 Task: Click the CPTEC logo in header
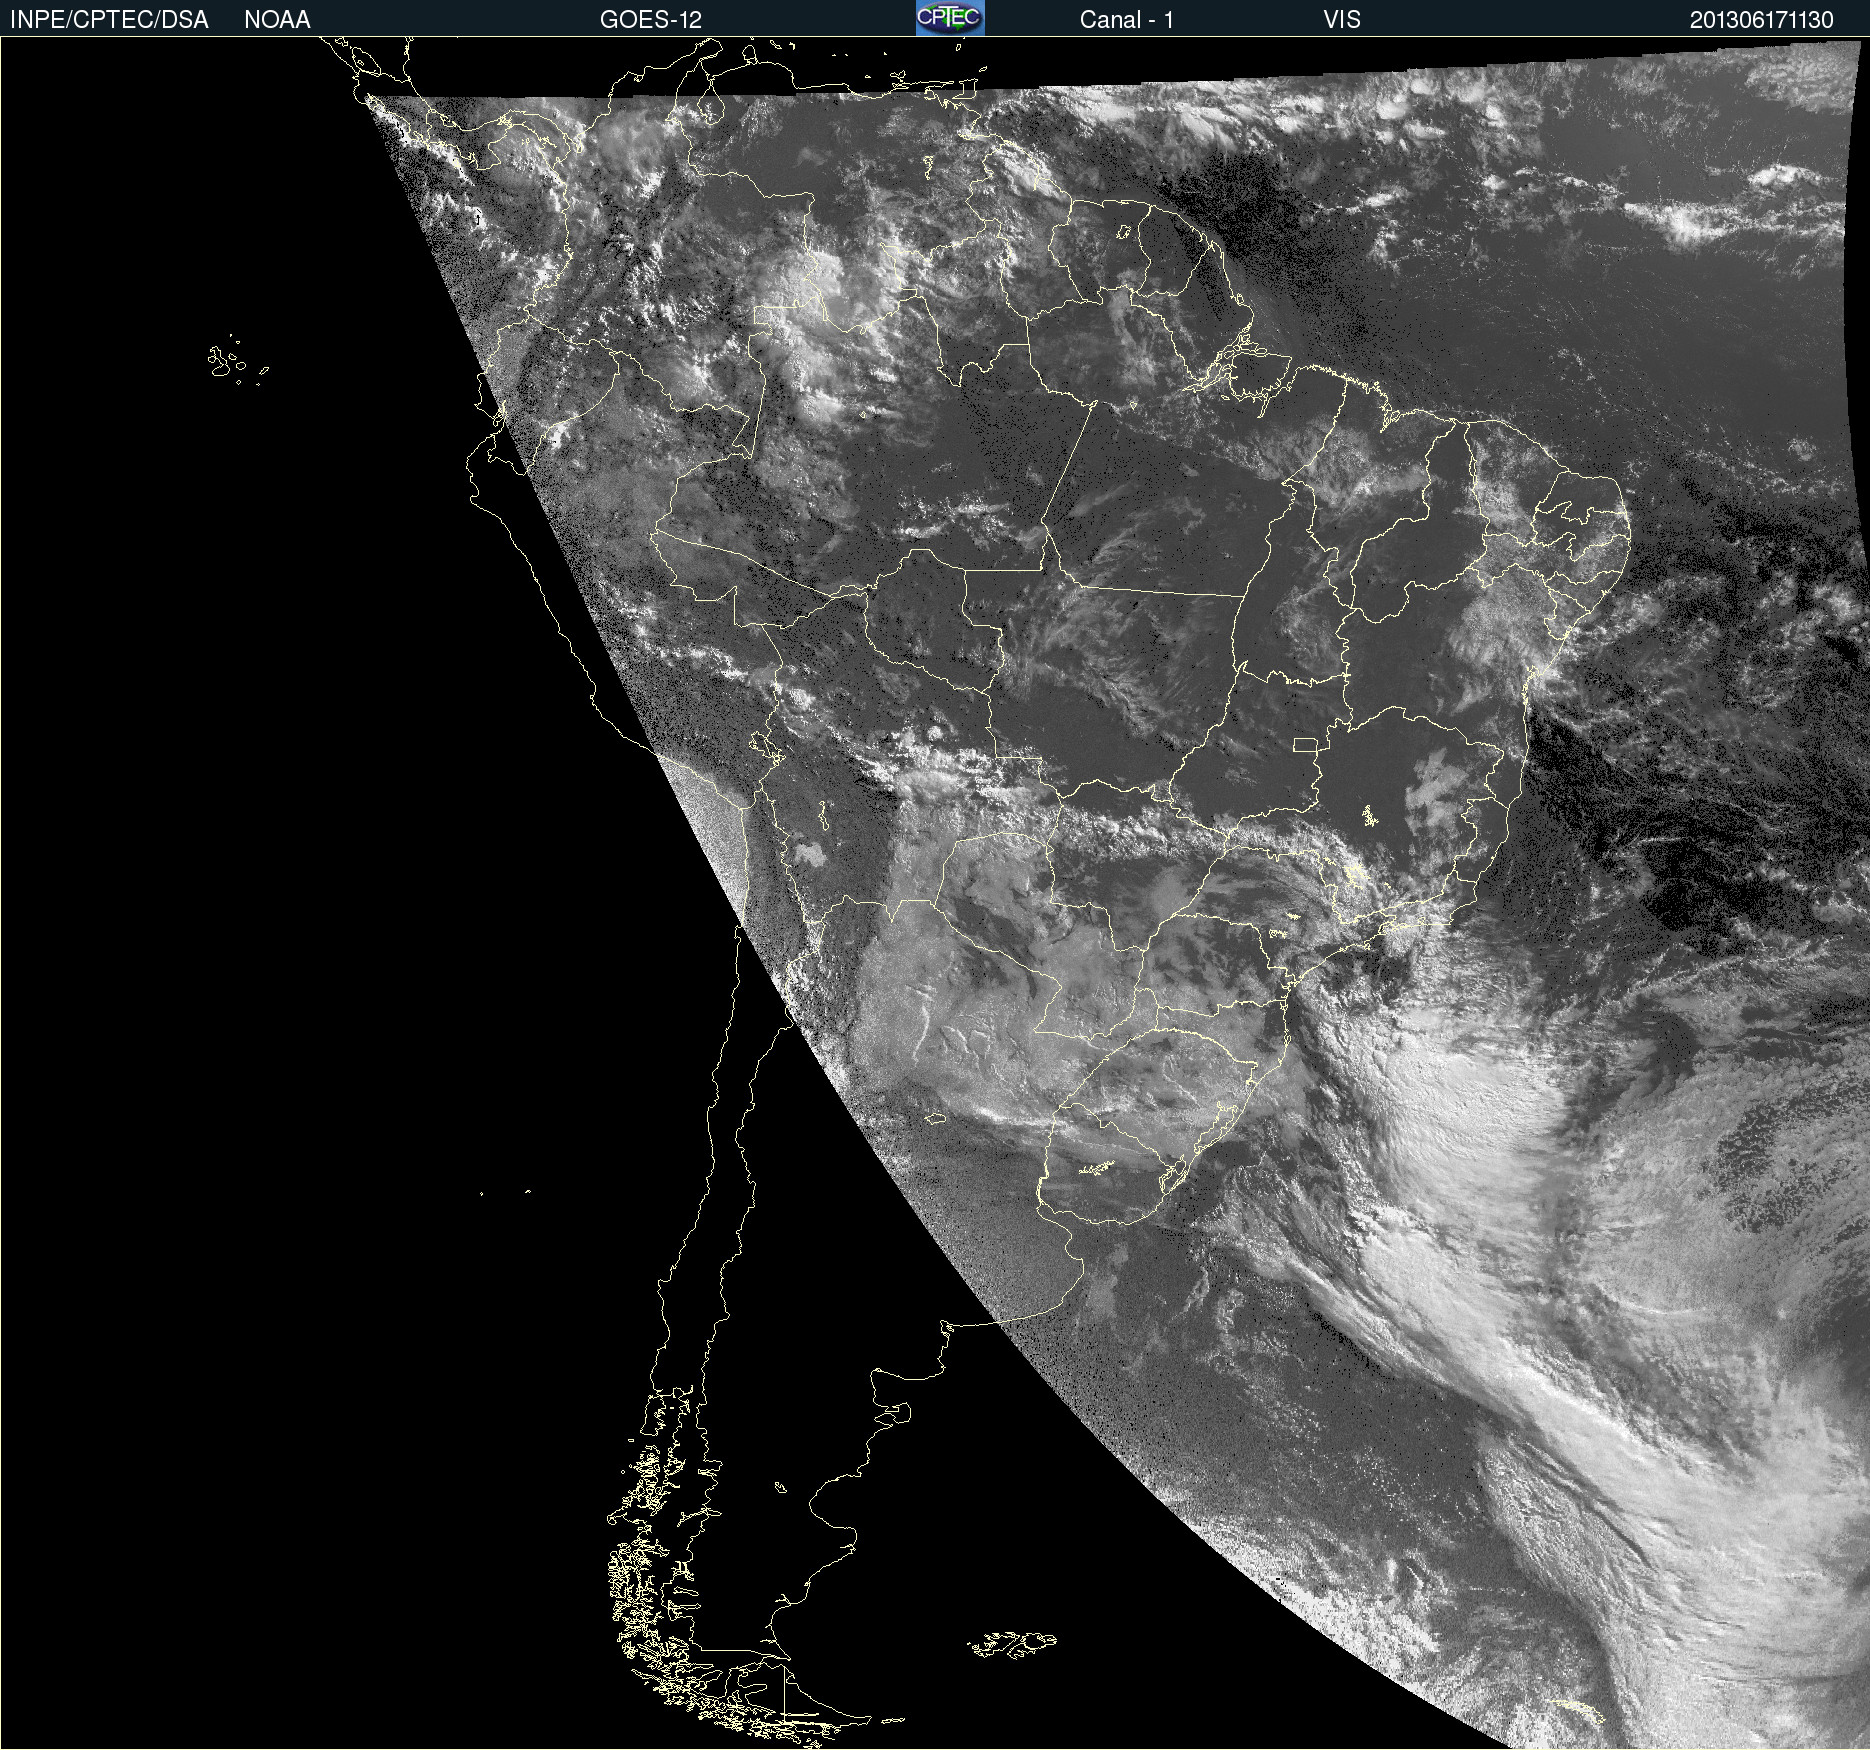click(x=950, y=18)
